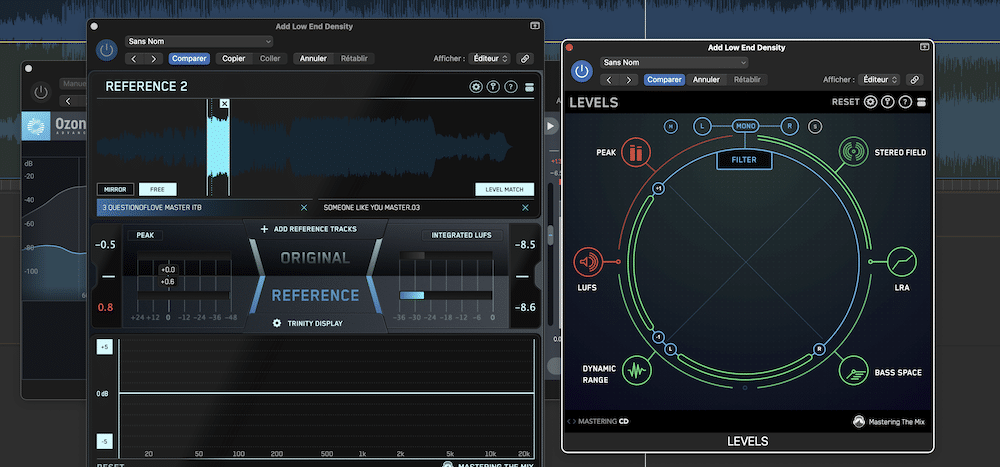Open the help question icon in REFERENCE 2
1000x467 pixels.
(510, 87)
